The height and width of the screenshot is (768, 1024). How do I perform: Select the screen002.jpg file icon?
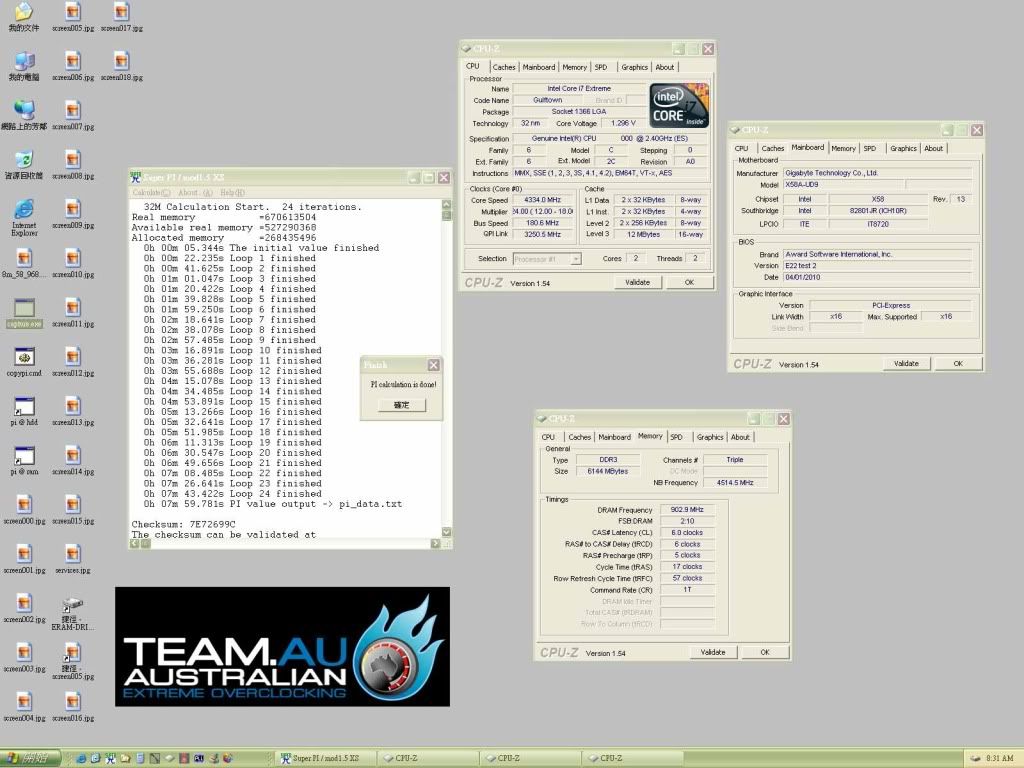click(24, 609)
